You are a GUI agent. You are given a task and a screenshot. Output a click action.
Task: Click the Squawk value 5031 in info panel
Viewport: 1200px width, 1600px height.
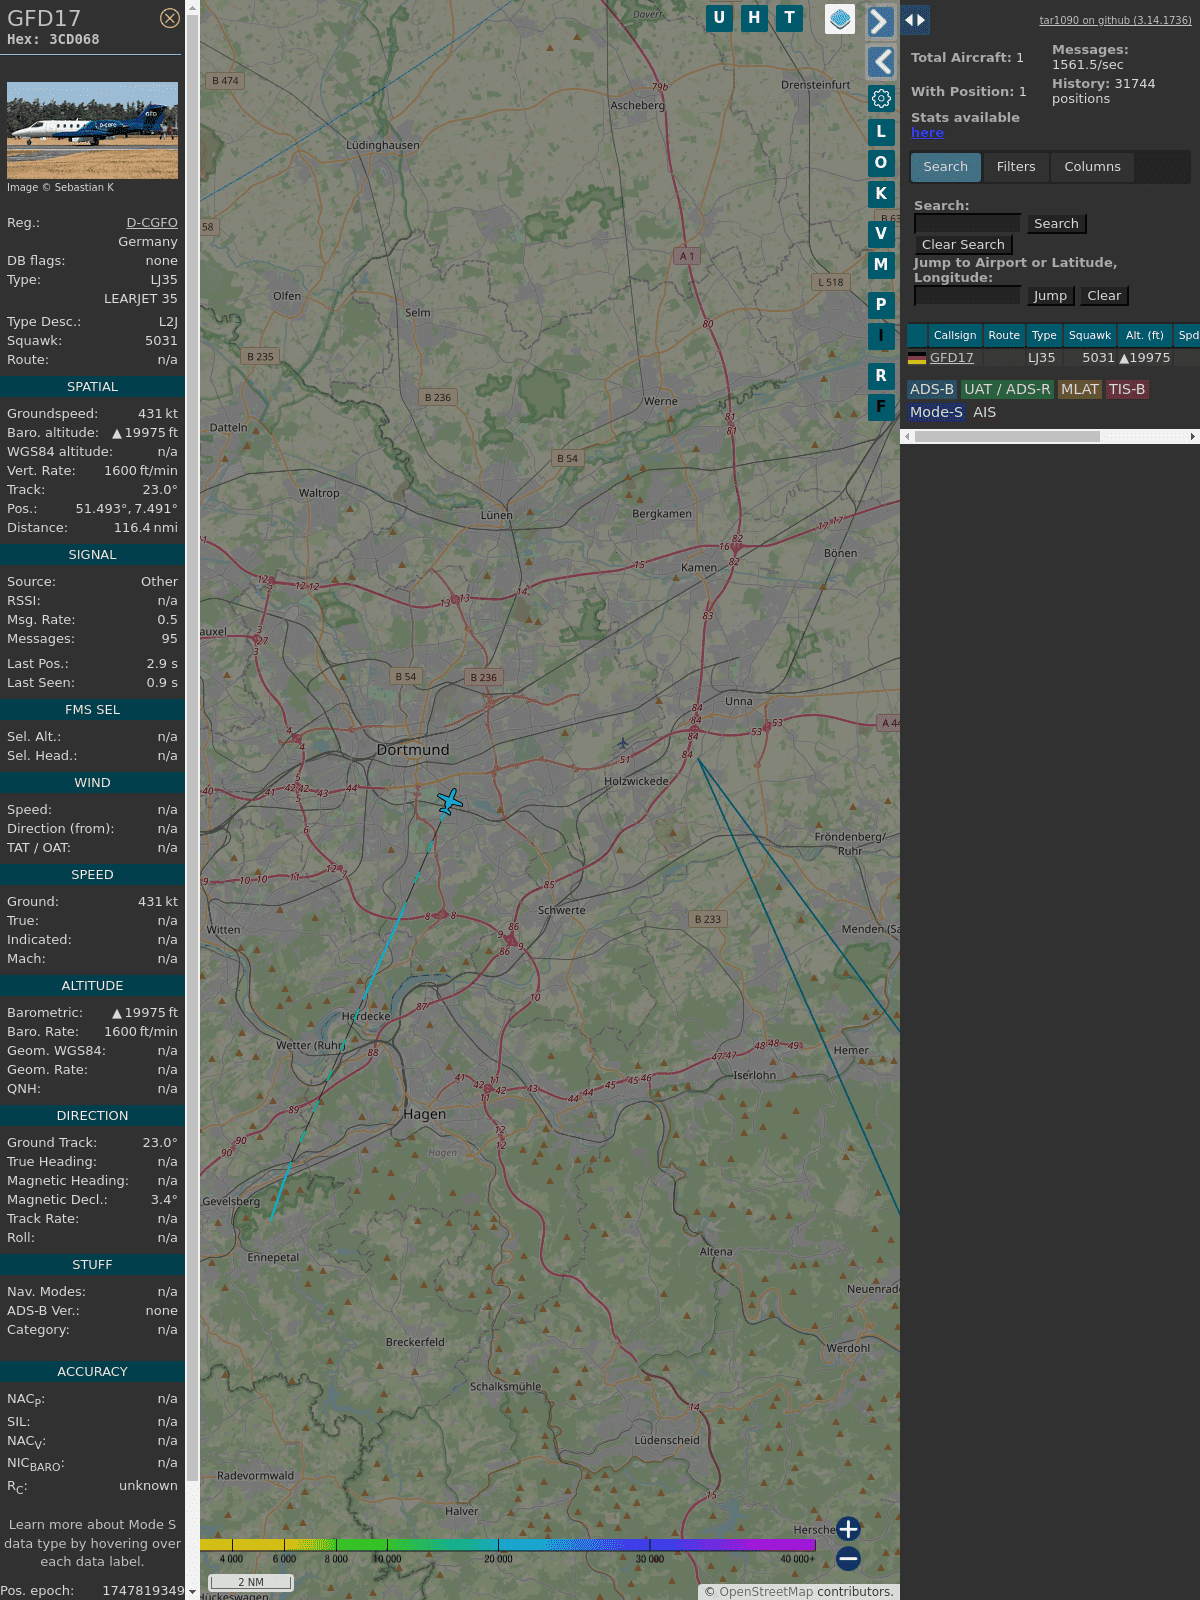[x=161, y=341]
